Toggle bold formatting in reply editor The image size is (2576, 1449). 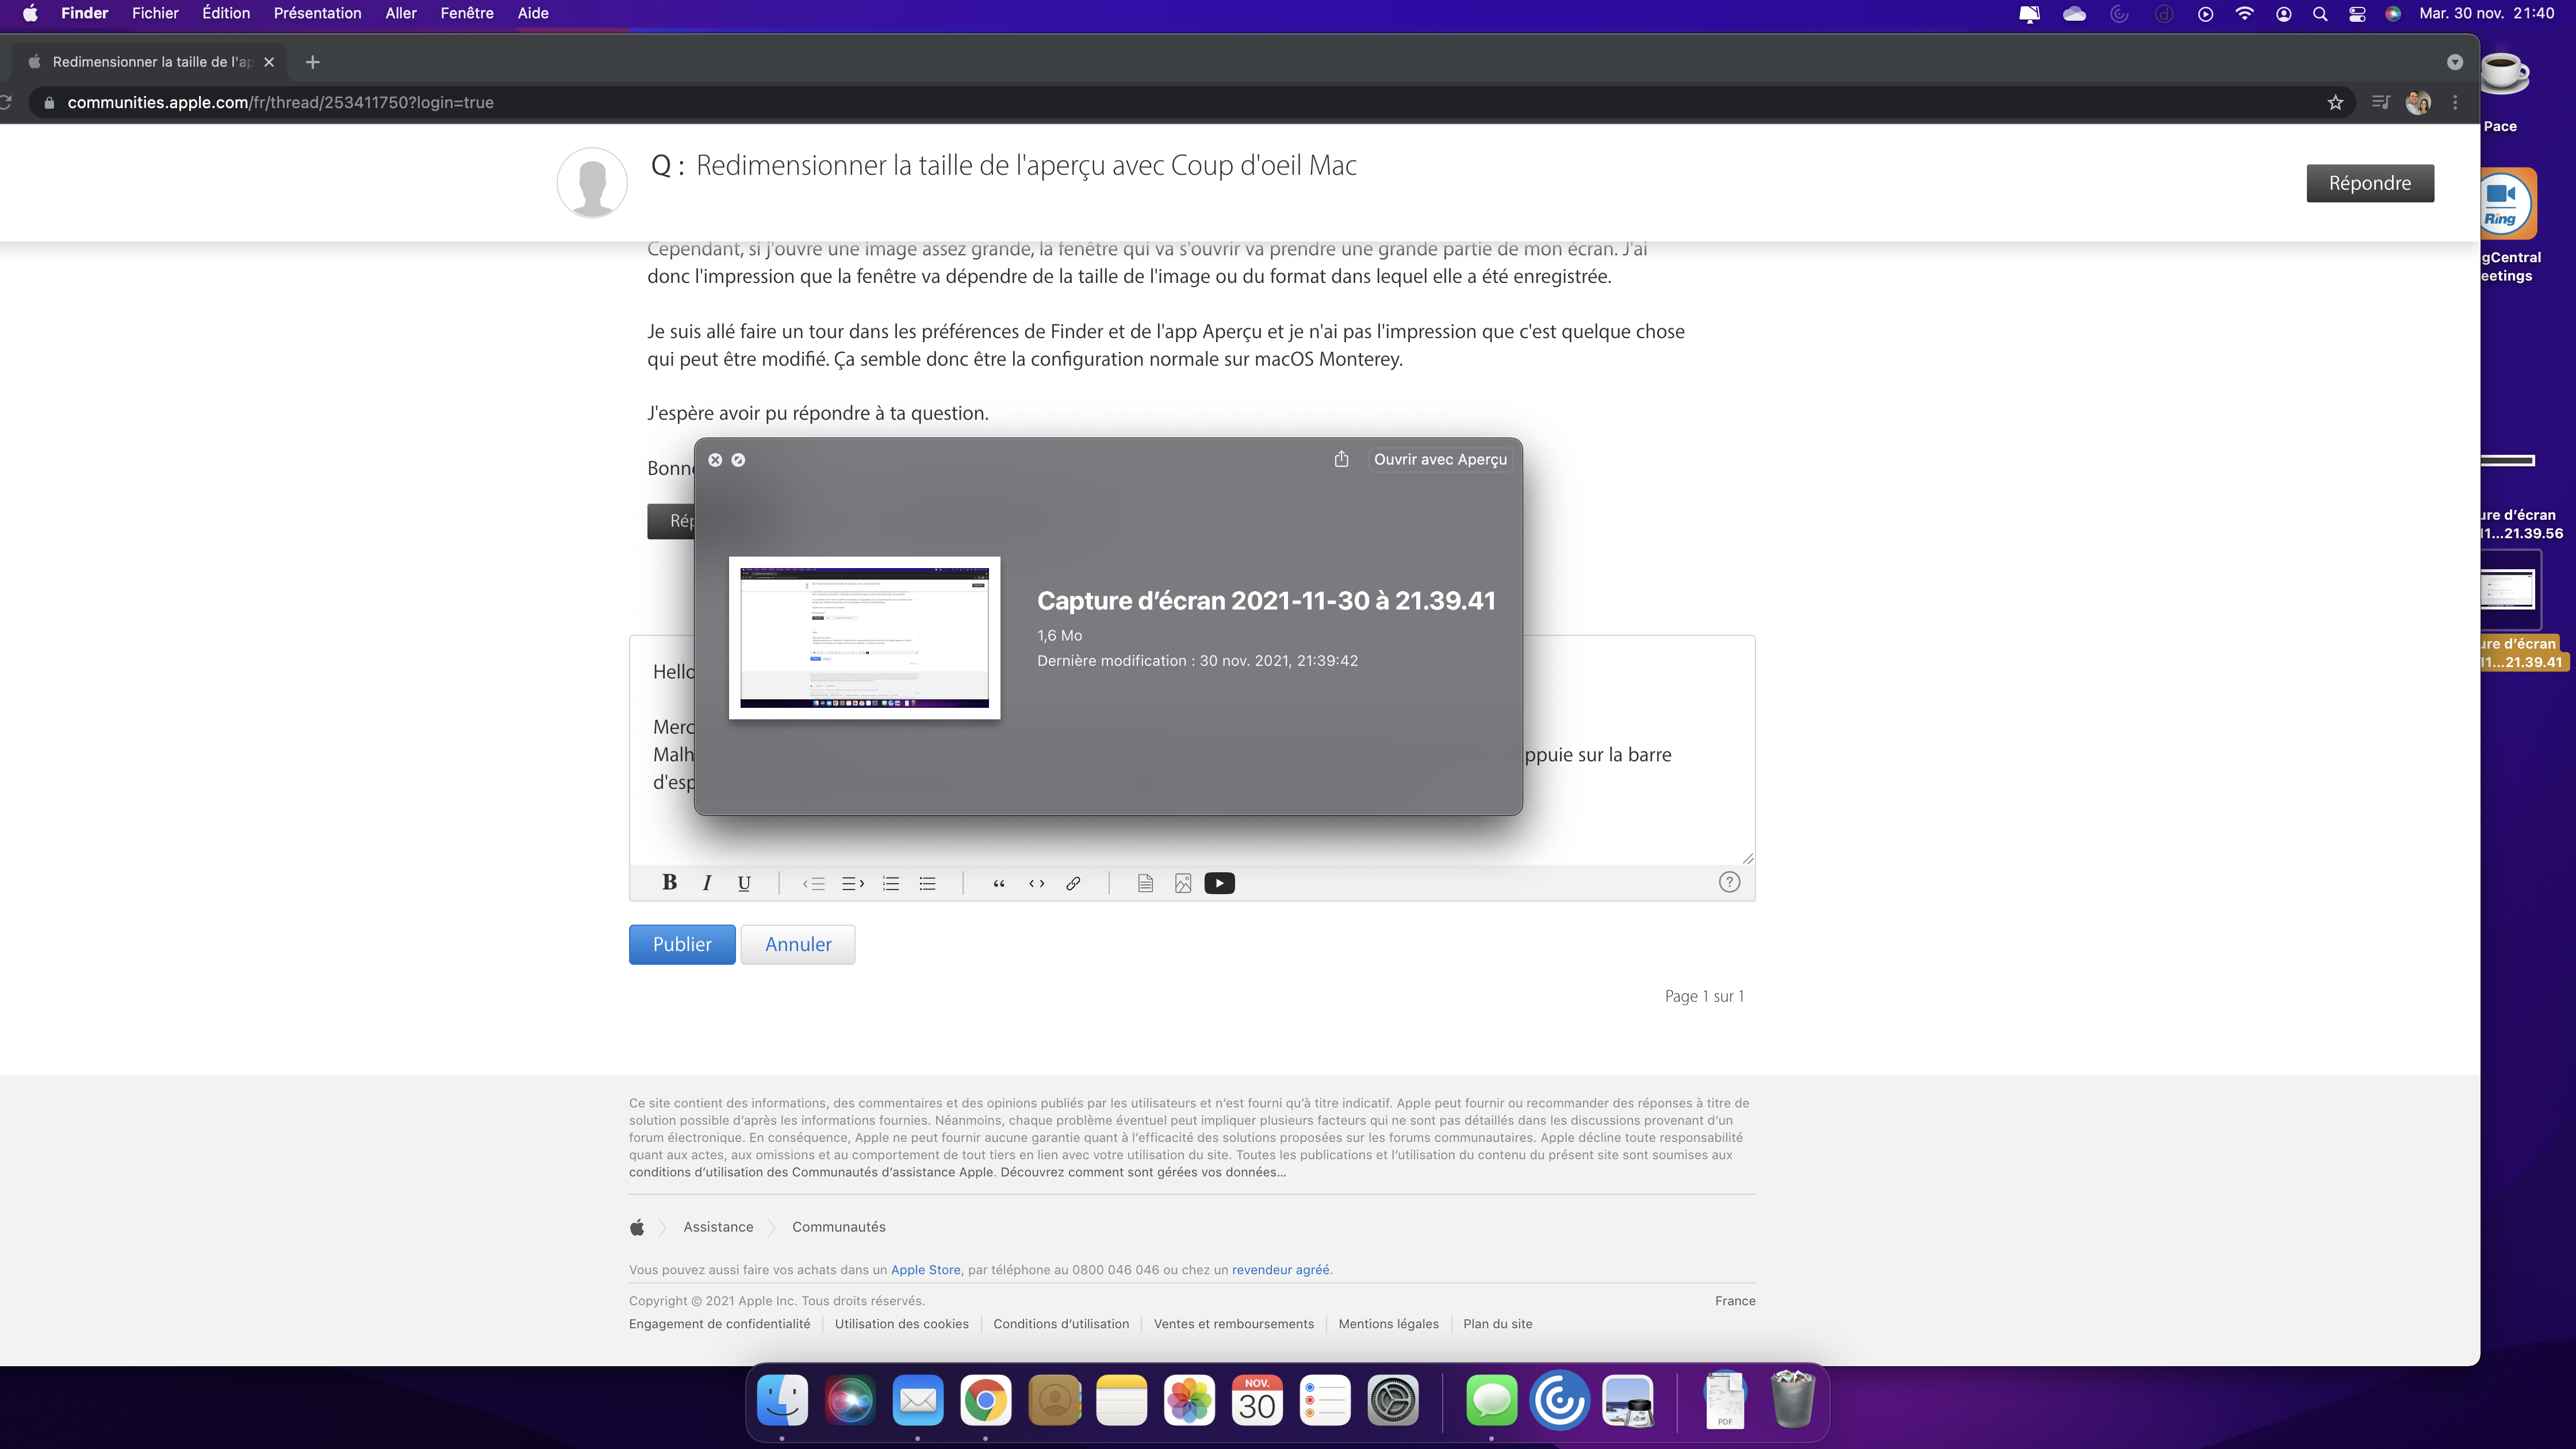coord(669,882)
